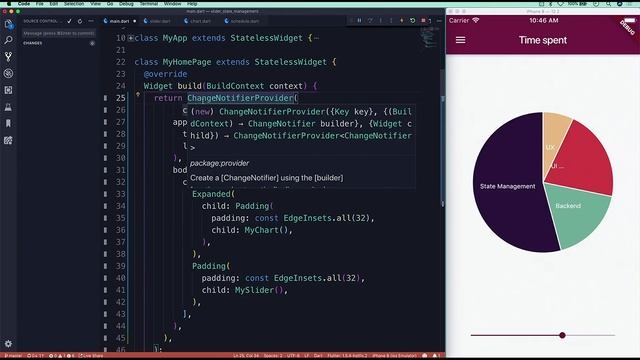Restart the debug session
640x360 pixels.
coord(412,20)
